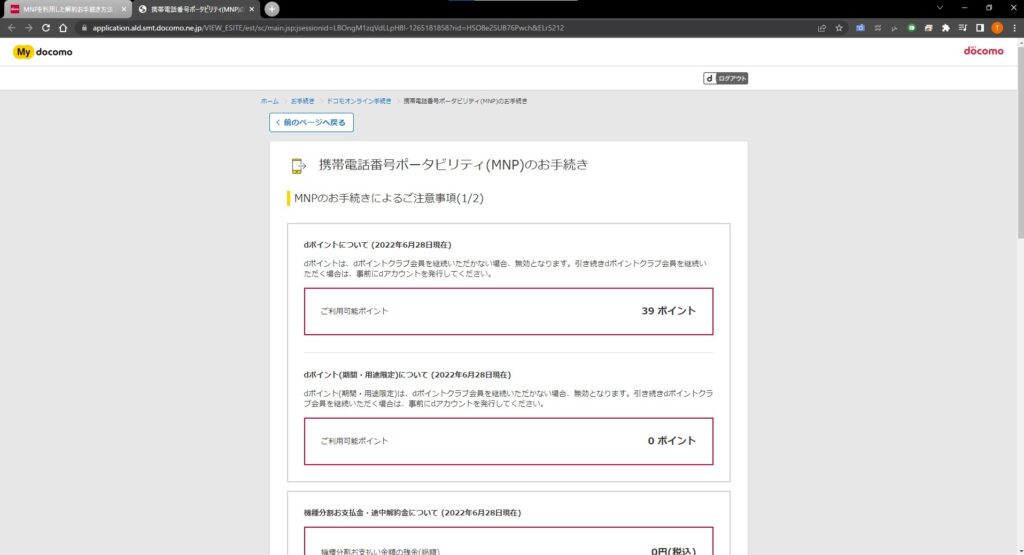Open the tab search chevron in title bar

940,8
